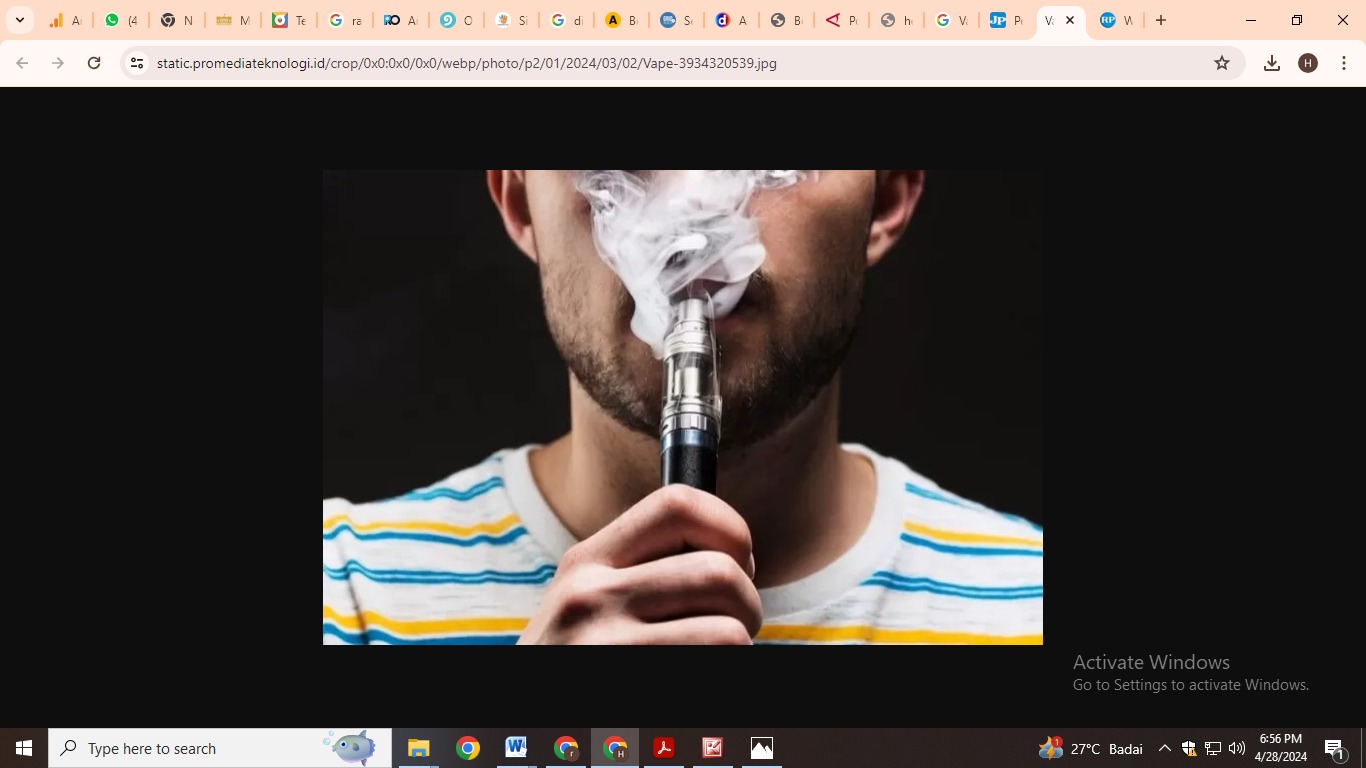The height and width of the screenshot is (768, 1366).
Task: Open the Chrome profile 'H' avatar
Action: tap(1308, 63)
